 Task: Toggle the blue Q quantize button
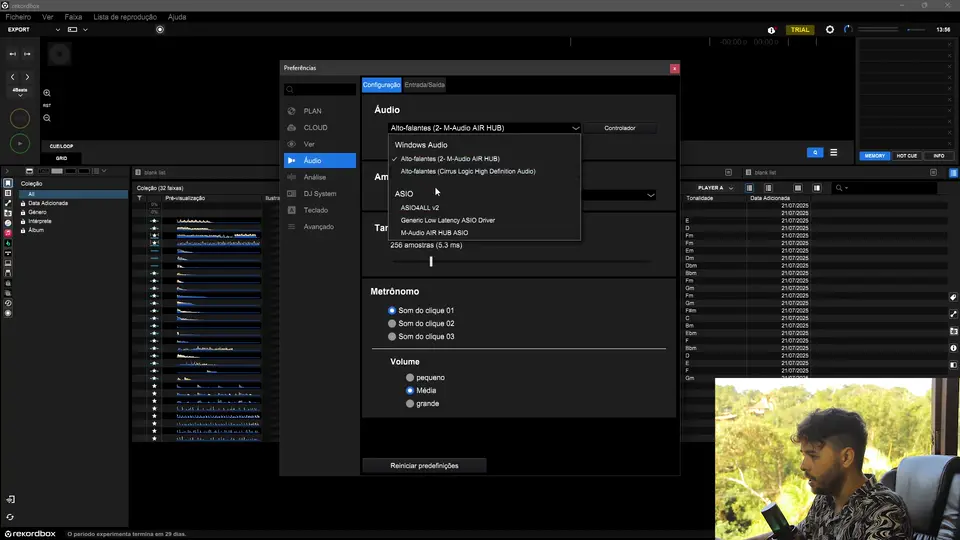815,152
